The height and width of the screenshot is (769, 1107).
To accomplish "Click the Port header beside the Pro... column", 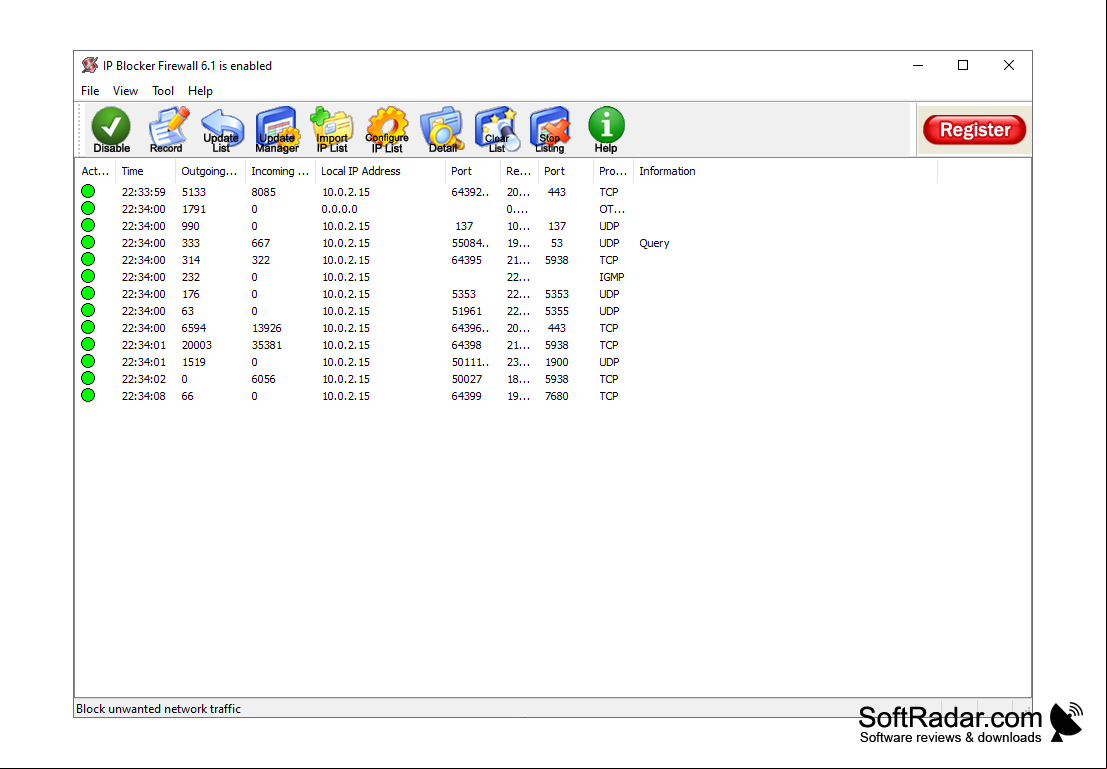I will point(566,171).
